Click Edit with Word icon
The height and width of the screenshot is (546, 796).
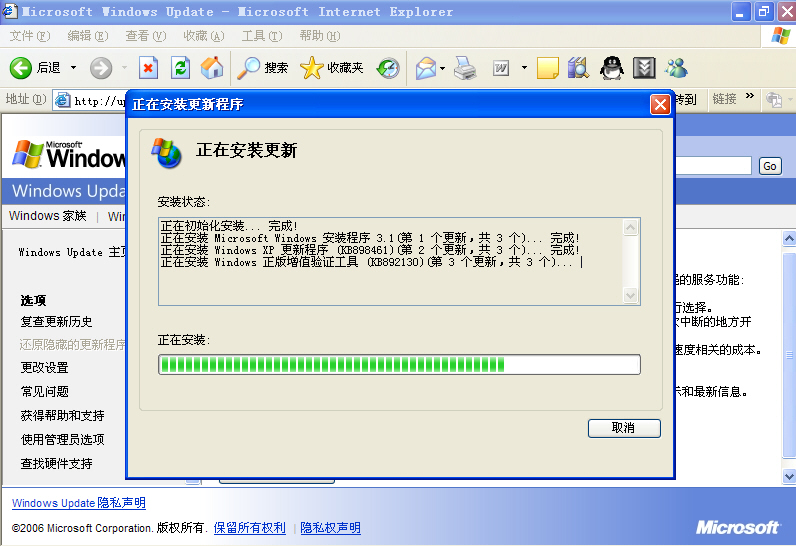point(501,67)
